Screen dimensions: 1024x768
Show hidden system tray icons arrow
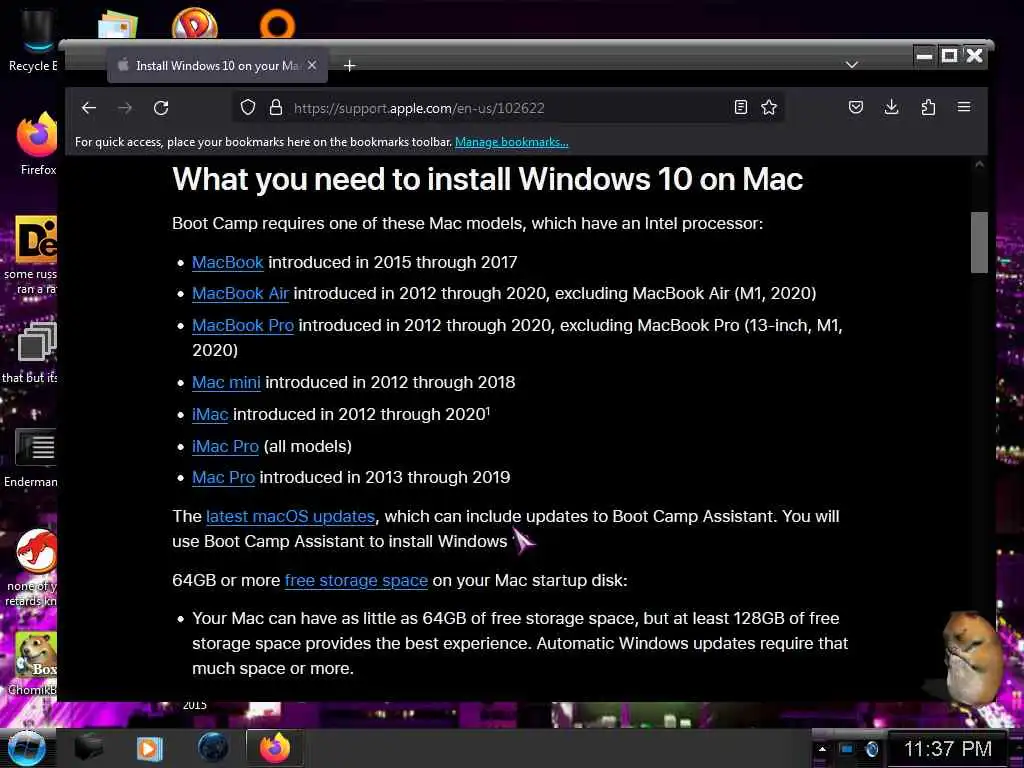822,749
